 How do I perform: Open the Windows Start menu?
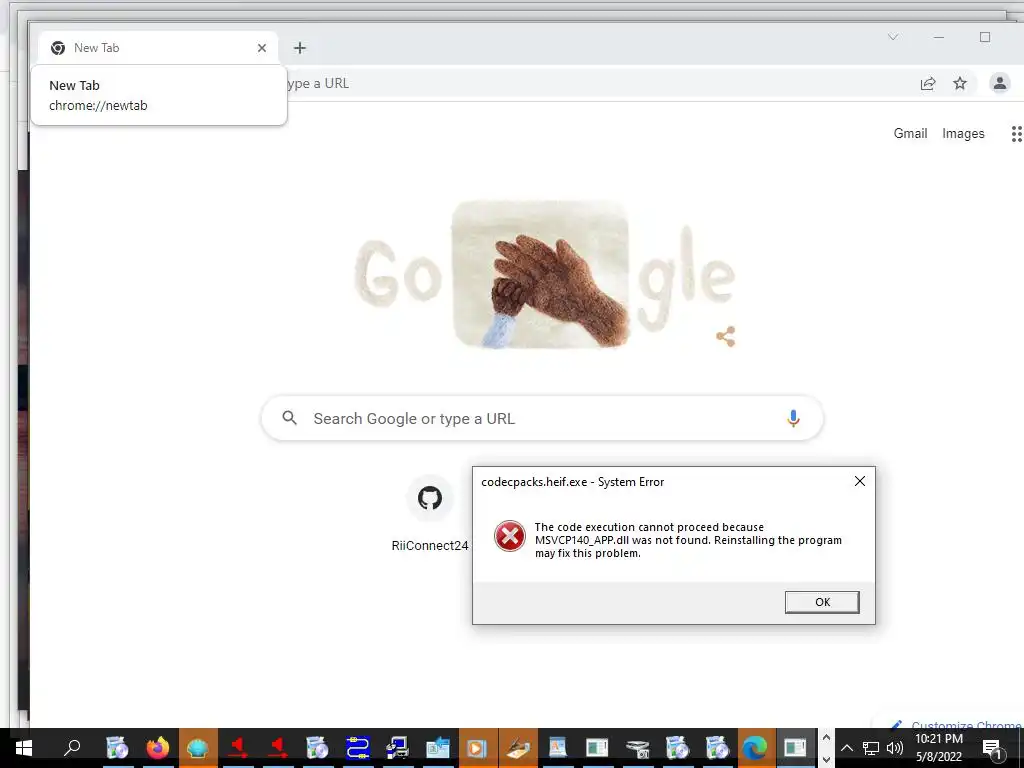point(24,748)
